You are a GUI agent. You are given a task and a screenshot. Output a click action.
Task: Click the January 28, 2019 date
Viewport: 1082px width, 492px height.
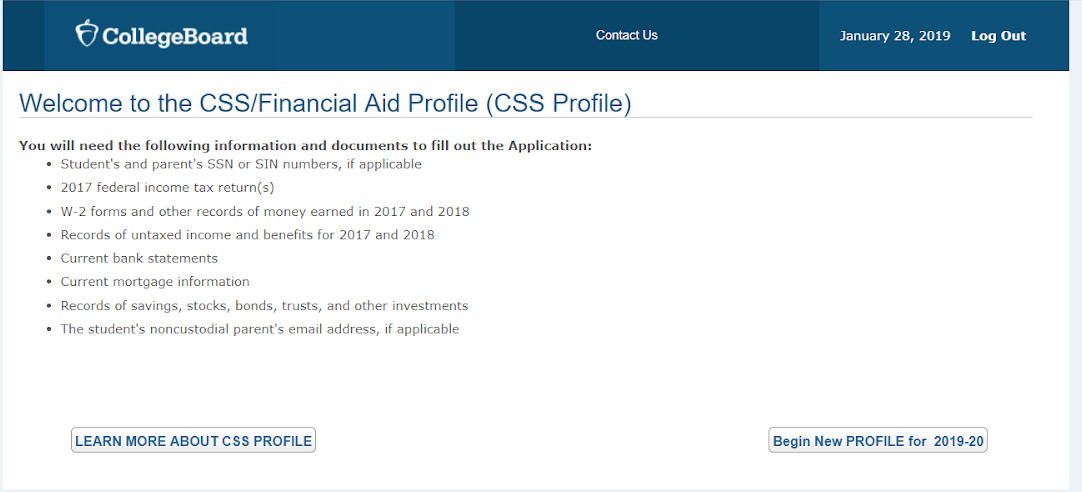[895, 36]
